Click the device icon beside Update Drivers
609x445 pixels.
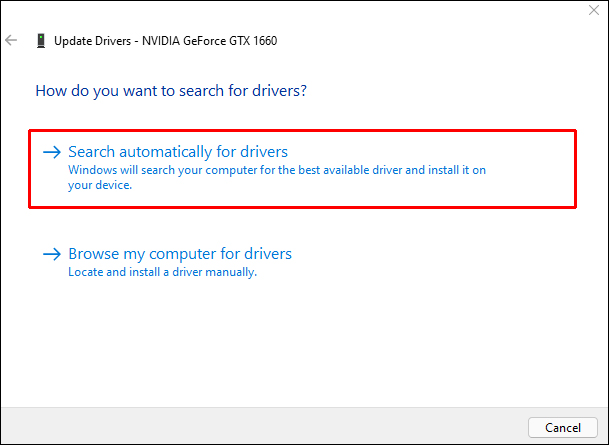coord(41,40)
